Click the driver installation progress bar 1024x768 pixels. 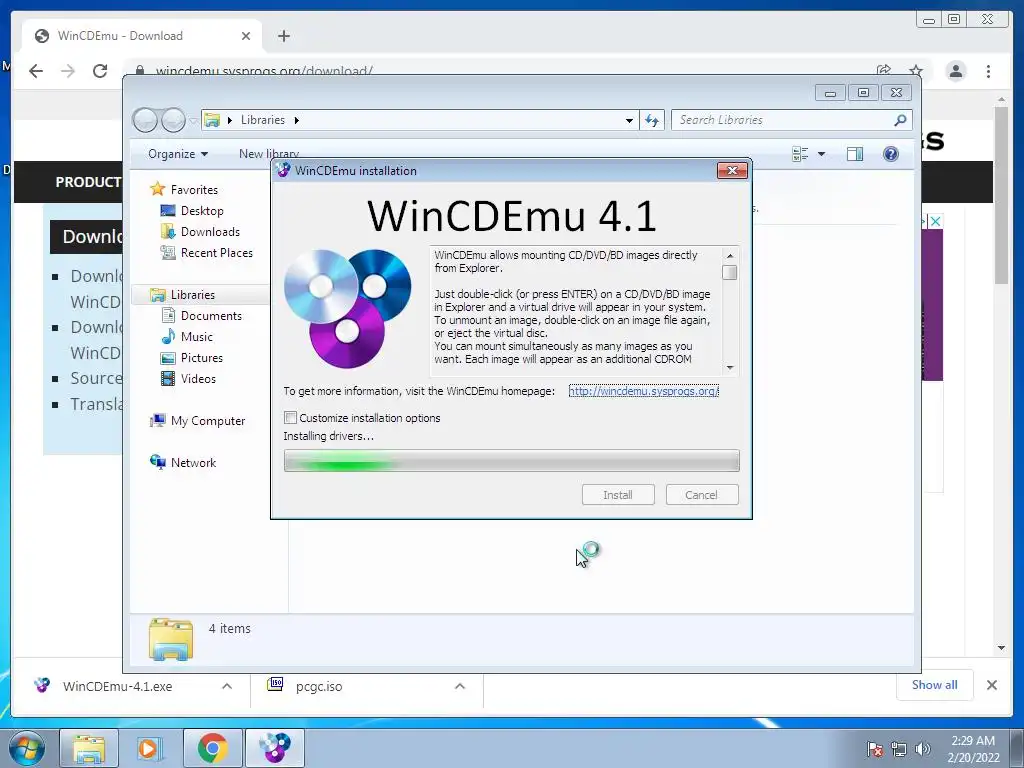pos(511,460)
